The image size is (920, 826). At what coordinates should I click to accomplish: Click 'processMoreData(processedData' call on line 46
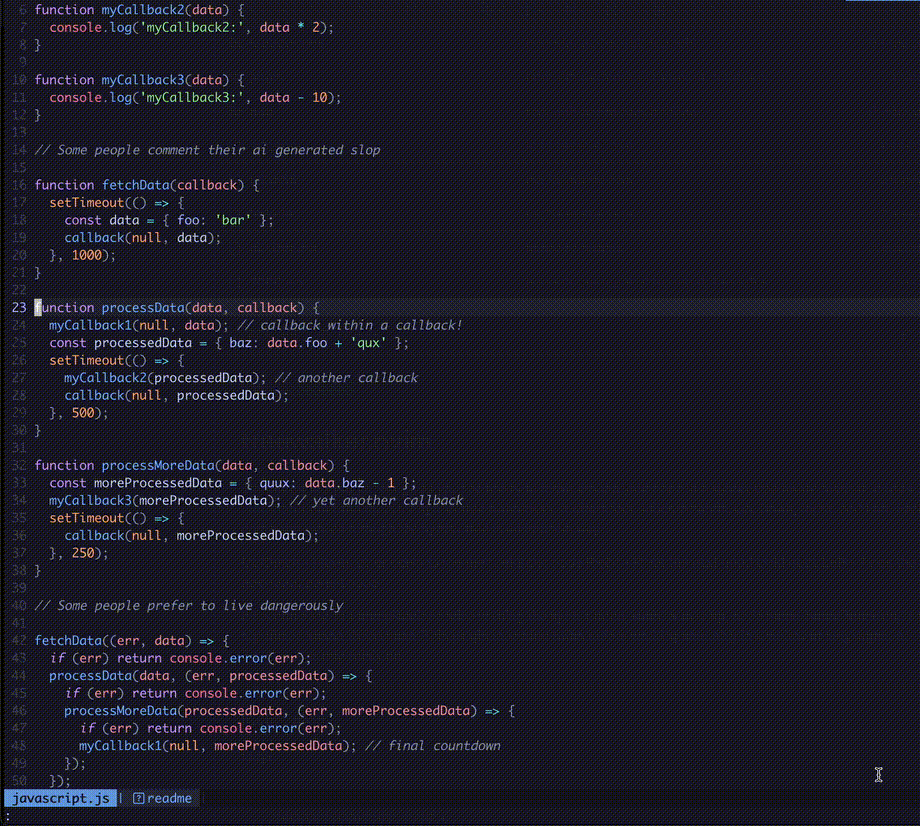pyautogui.click(x=173, y=711)
